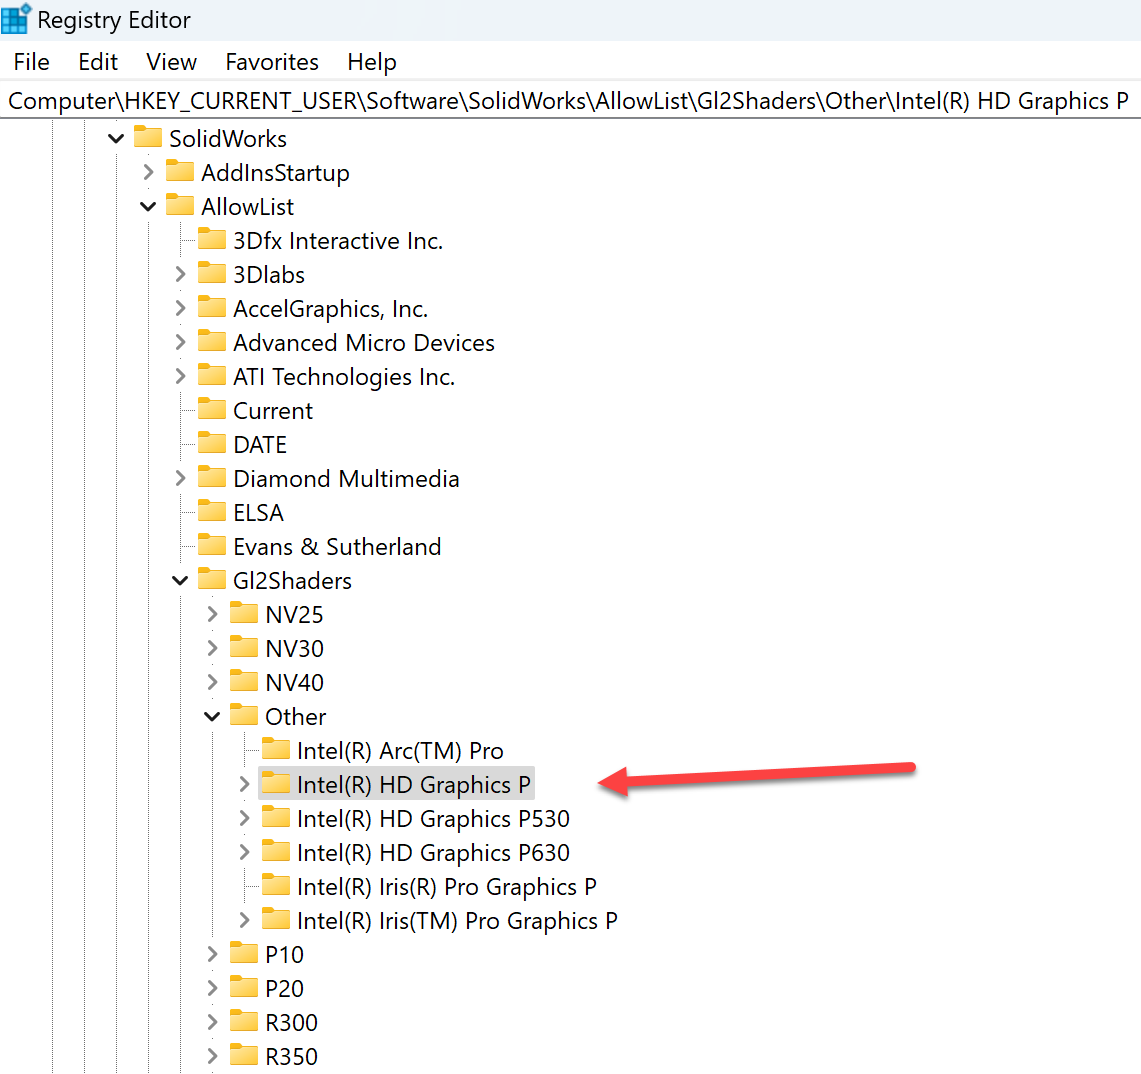Click the NV25 folder icon

[x=244, y=614]
